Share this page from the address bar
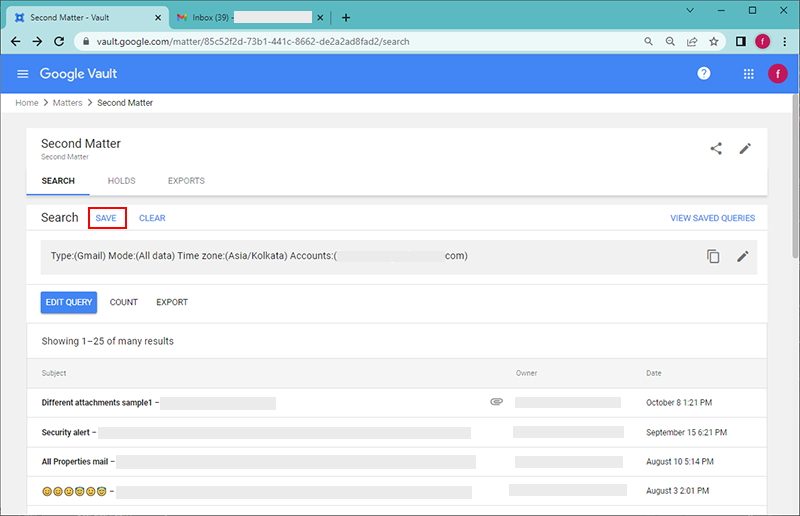This screenshot has width=800, height=516. pos(692,41)
